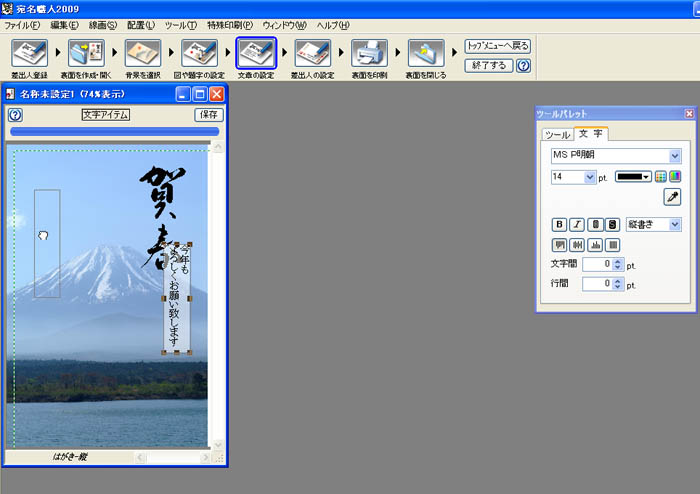Increase the 文字間 spacing value
Image resolution: width=700 pixels, height=494 pixels.
click(617, 261)
